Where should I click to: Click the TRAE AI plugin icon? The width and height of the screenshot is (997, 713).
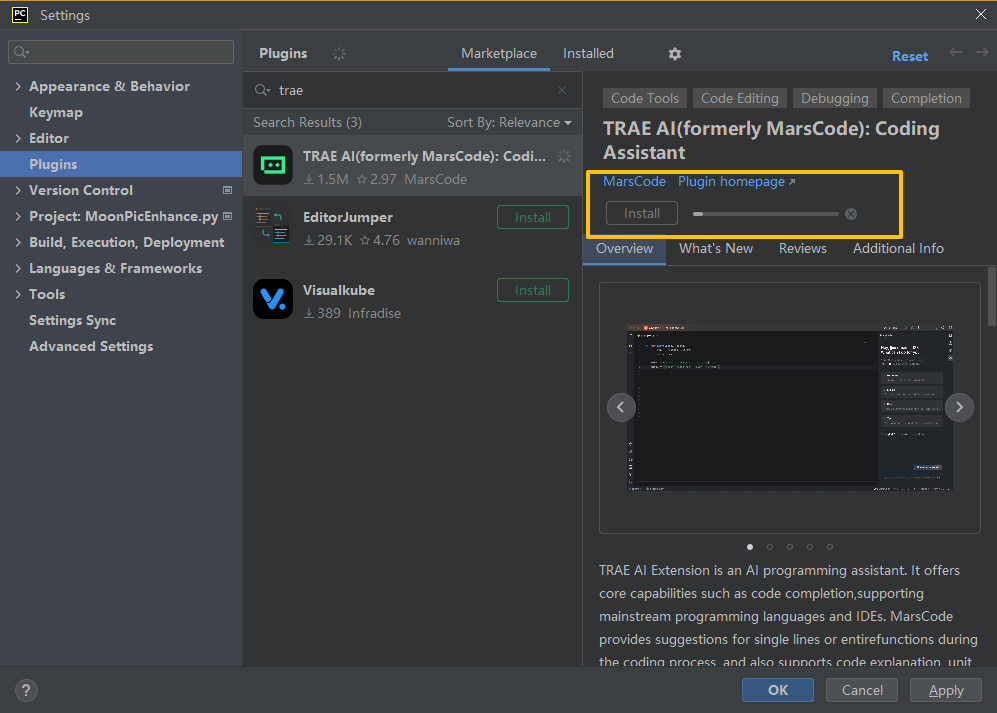point(273,165)
